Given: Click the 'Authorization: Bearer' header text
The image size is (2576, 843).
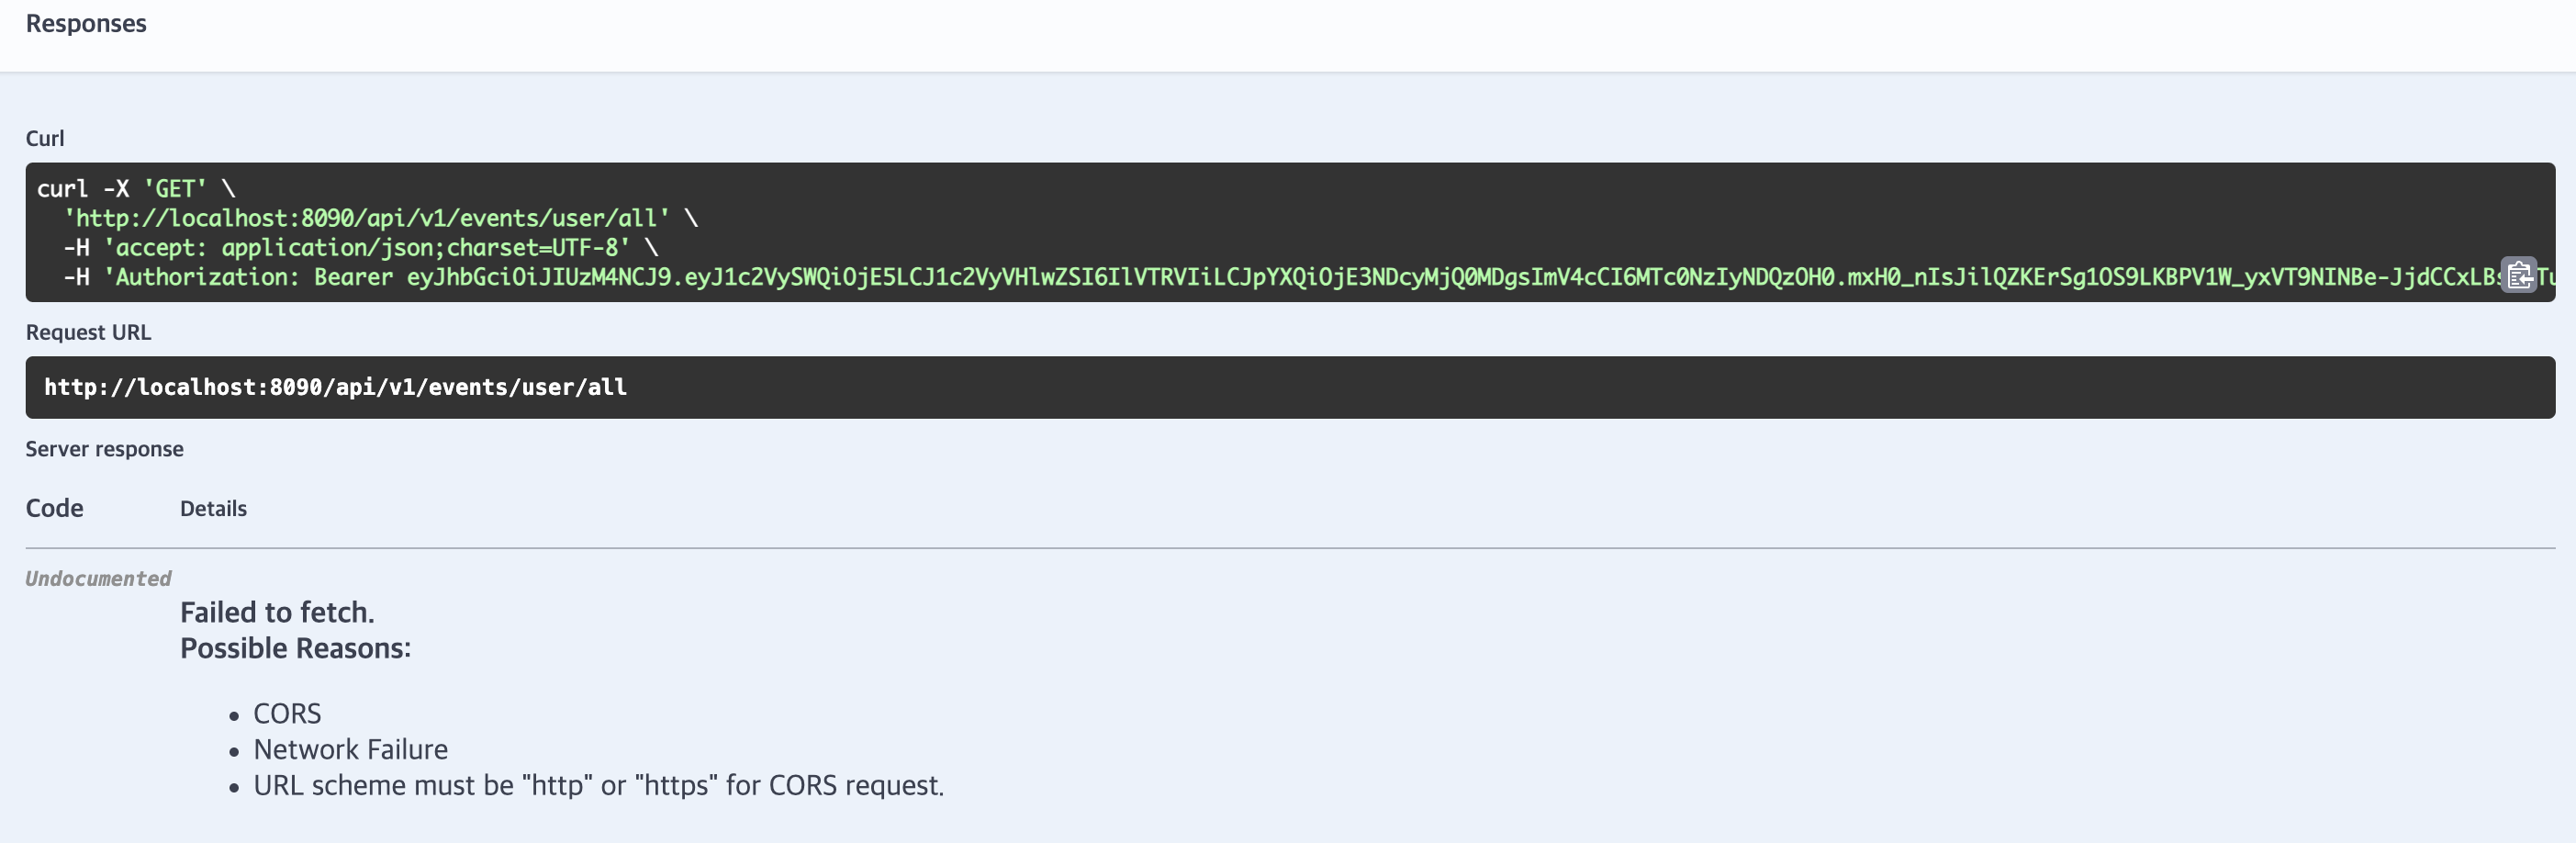Looking at the screenshot, I should pos(248,277).
